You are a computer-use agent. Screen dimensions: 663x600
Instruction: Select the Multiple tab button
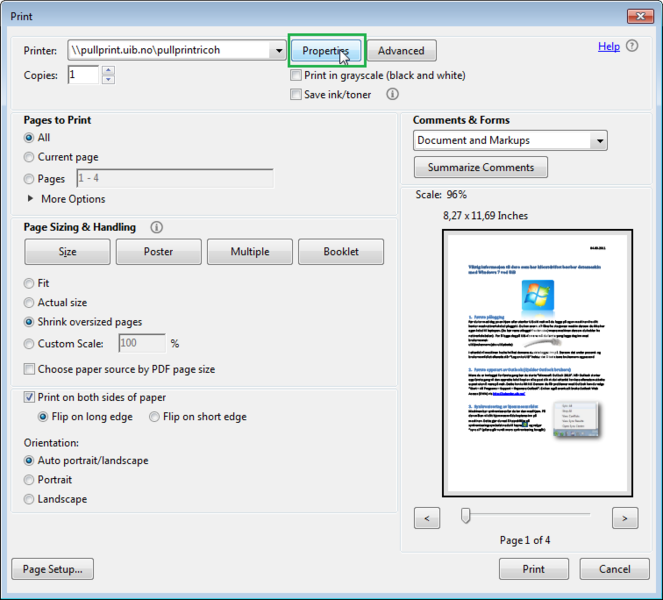(x=250, y=252)
